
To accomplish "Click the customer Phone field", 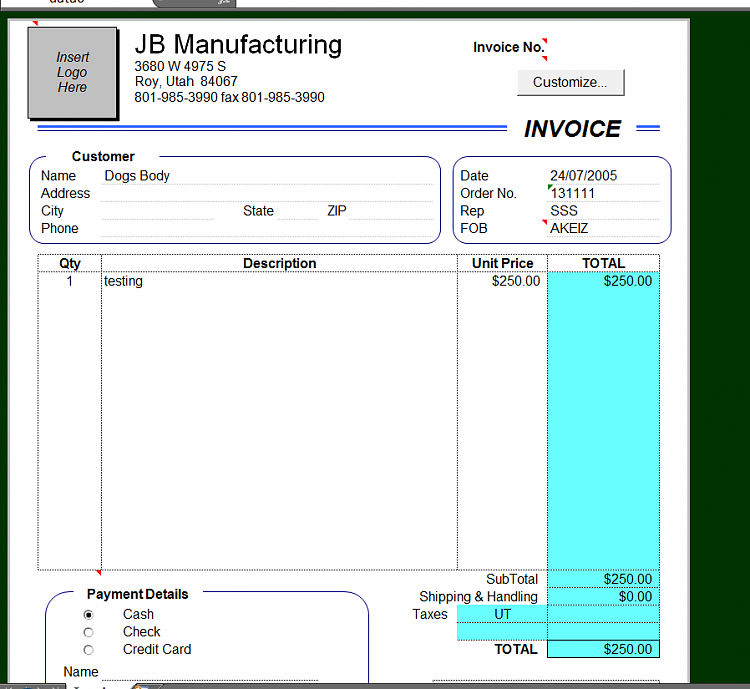I will click(x=267, y=229).
